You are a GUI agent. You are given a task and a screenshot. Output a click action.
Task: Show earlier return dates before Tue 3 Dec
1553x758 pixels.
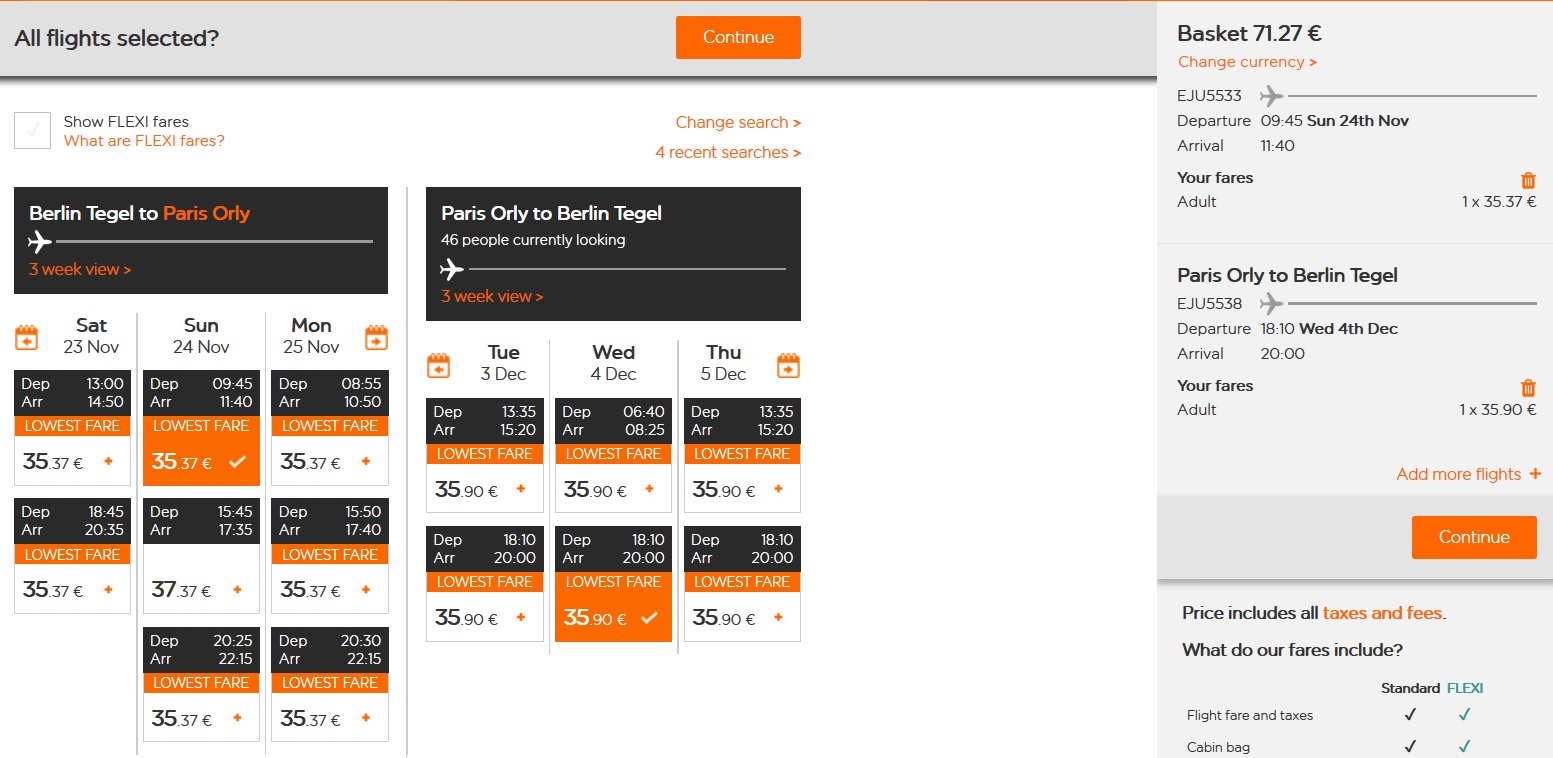click(x=439, y=366)
